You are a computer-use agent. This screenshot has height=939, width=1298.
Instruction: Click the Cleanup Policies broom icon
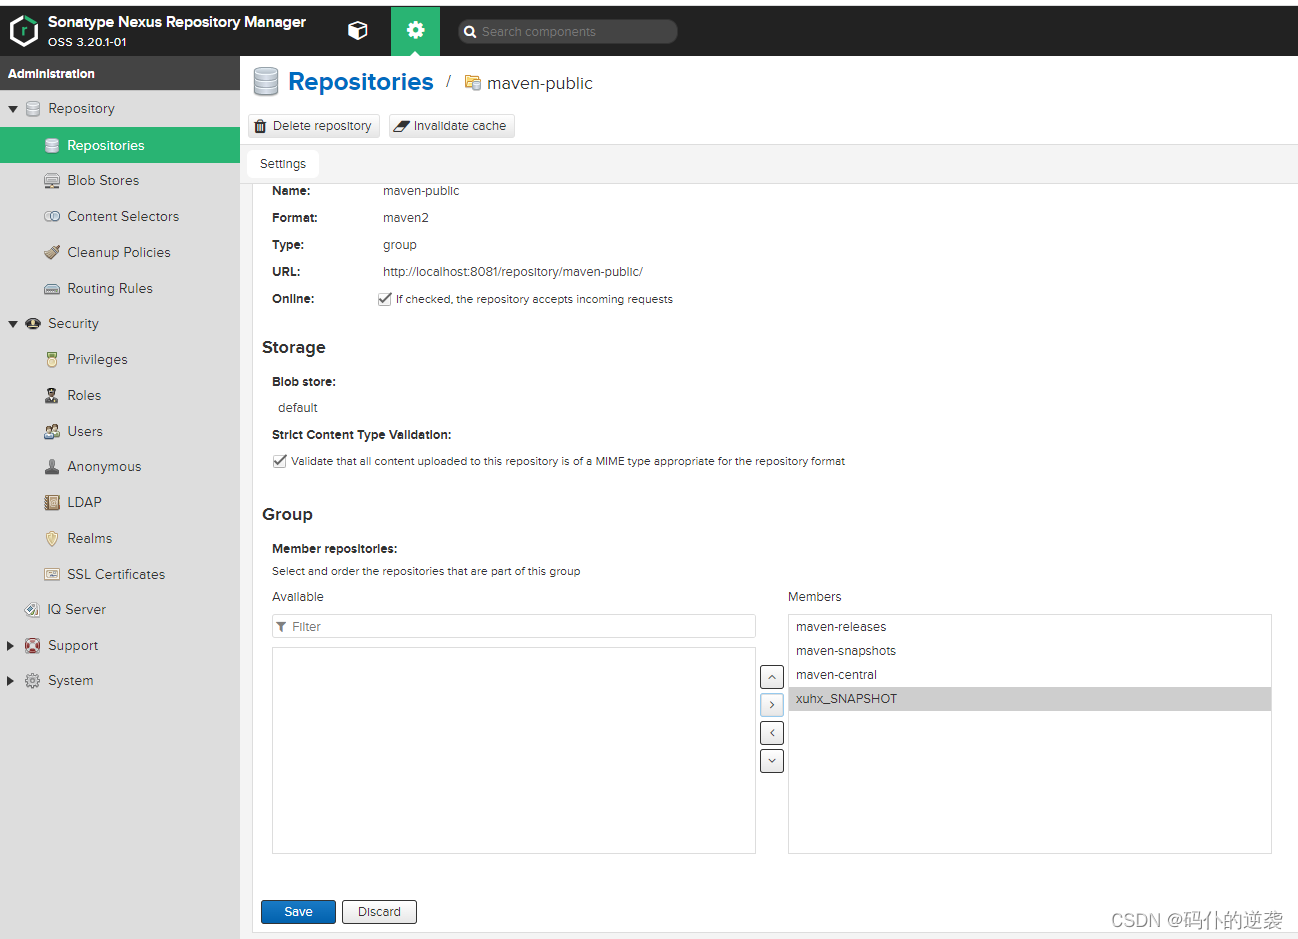[x=52, y=253]
